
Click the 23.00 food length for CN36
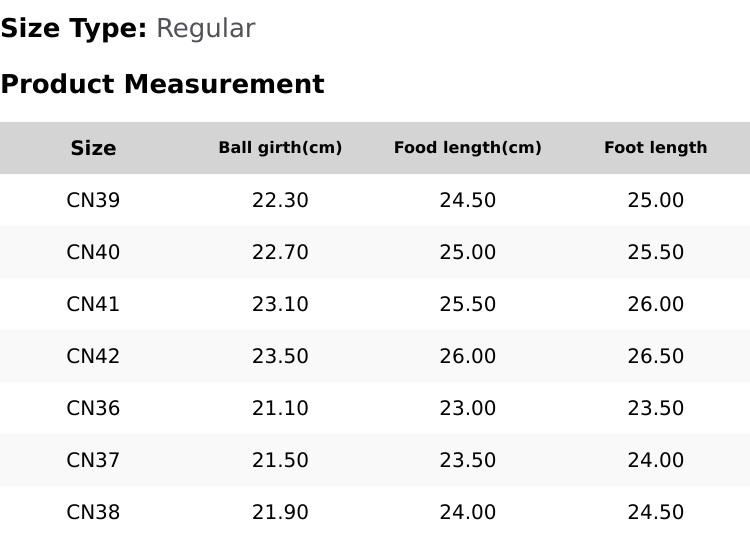coord(468,408)
